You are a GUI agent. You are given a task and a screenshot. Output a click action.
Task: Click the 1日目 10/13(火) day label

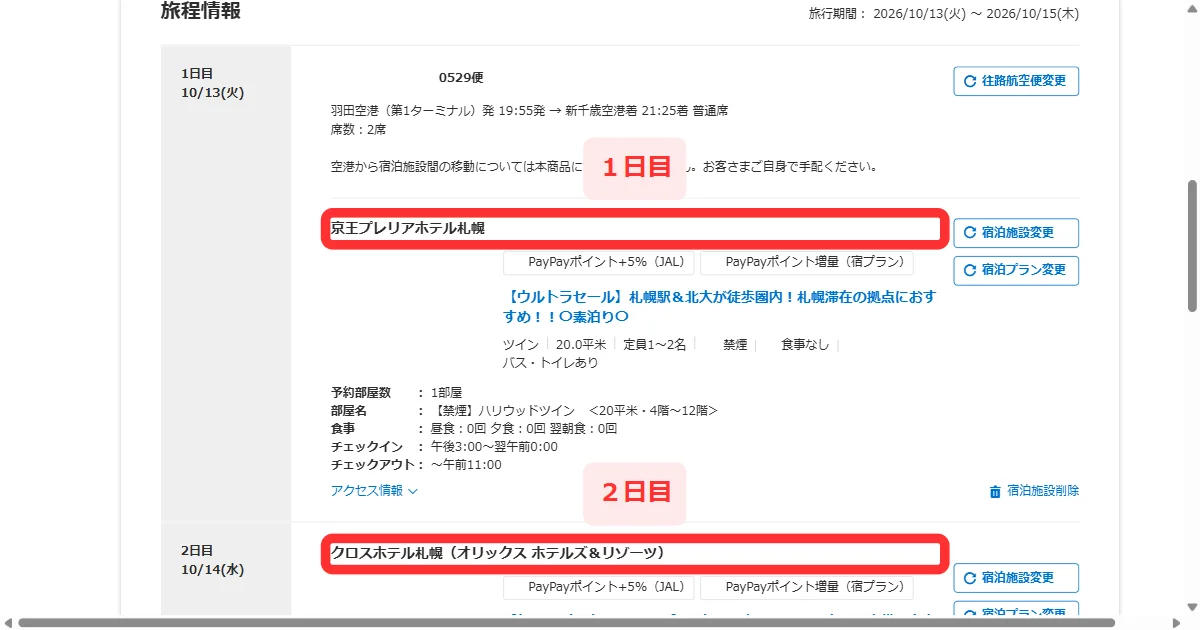coord(212,83)
